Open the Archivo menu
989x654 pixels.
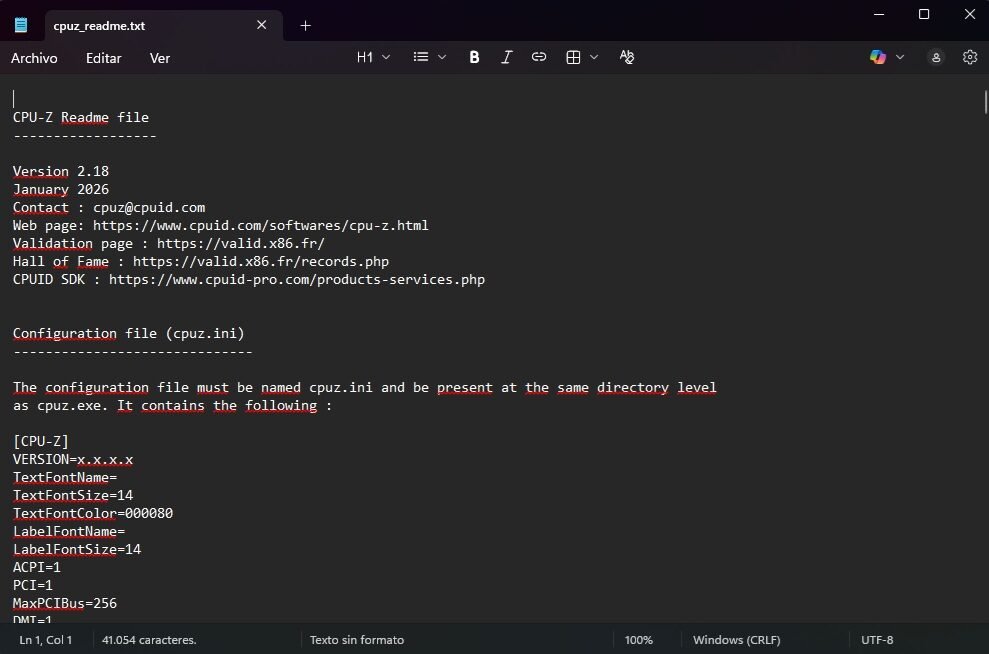click(34, 58)
